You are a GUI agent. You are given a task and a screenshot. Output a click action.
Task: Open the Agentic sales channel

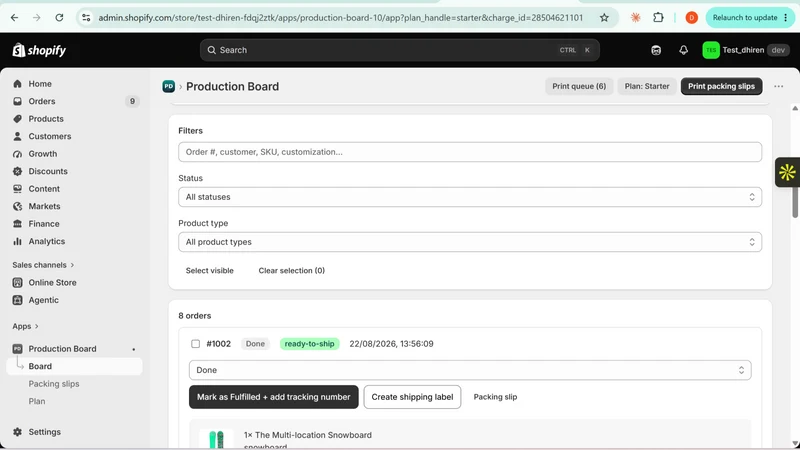pos(43,300)
